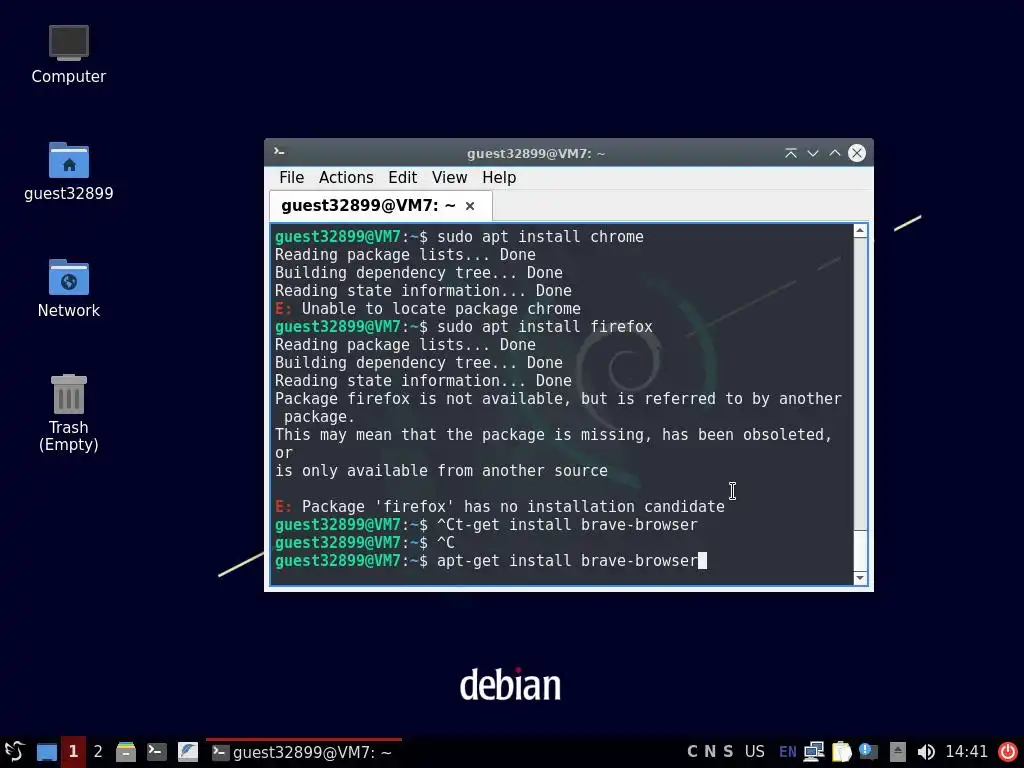
Task: Launch the file manager from the taskbar
Action: pyautogui.click(x=126, y=752)
